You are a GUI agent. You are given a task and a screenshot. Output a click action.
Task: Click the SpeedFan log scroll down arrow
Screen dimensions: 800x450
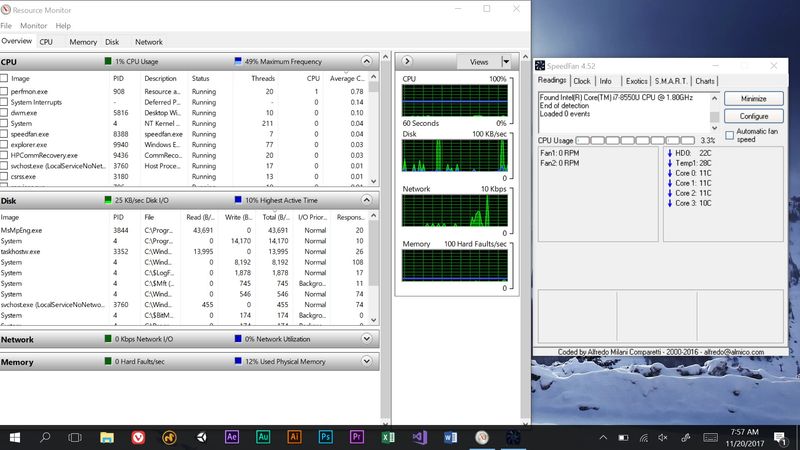coord(714,128)
